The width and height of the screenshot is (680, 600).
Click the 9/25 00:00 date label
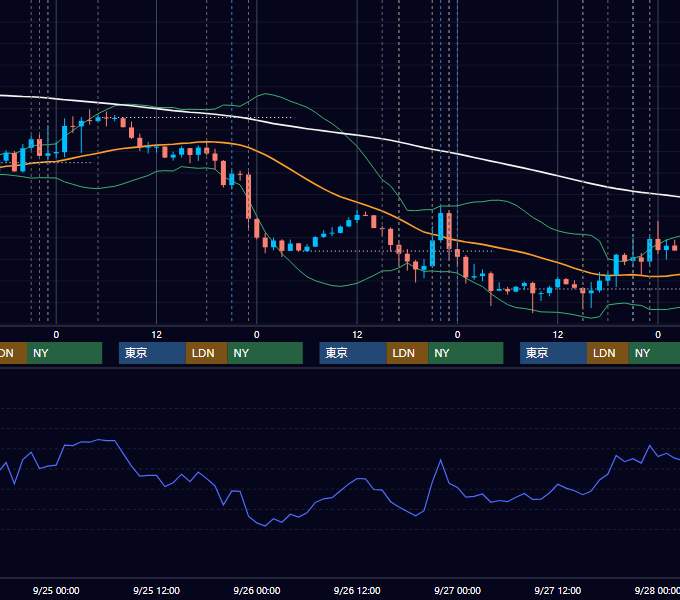56,590
